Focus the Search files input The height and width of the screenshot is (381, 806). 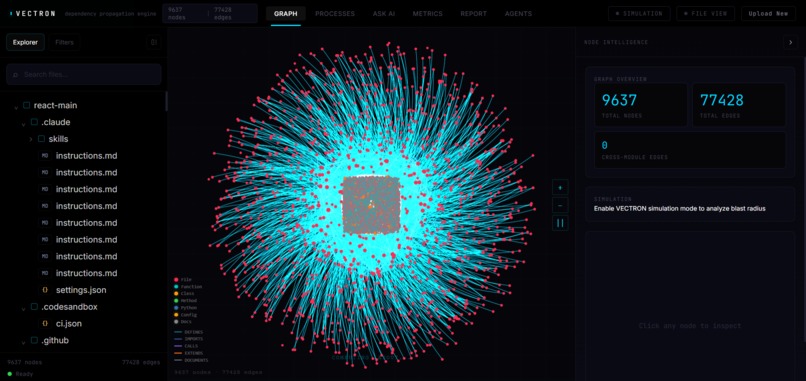pos(84,75)
